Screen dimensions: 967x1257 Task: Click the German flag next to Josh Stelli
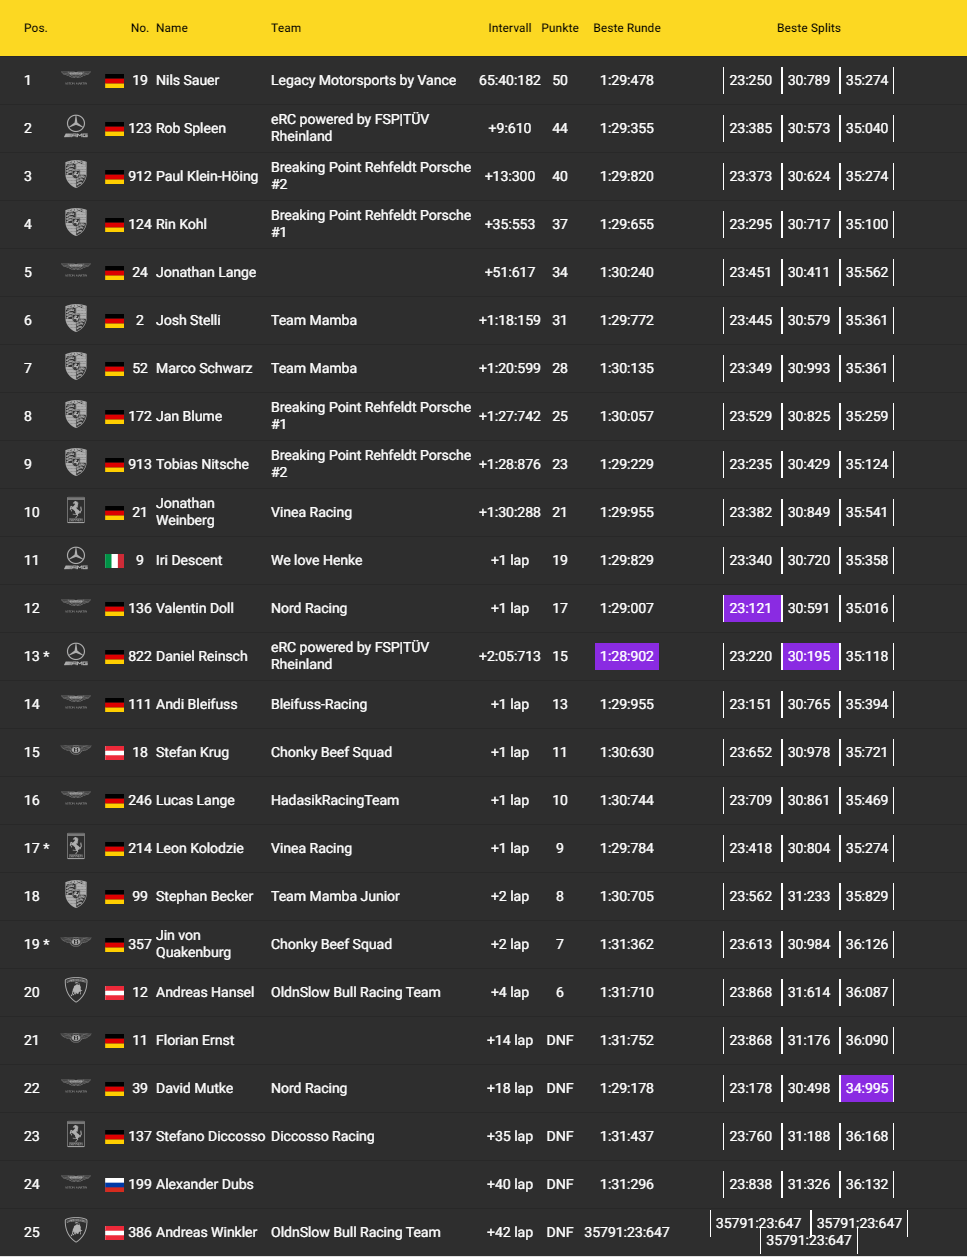point(114,320)
